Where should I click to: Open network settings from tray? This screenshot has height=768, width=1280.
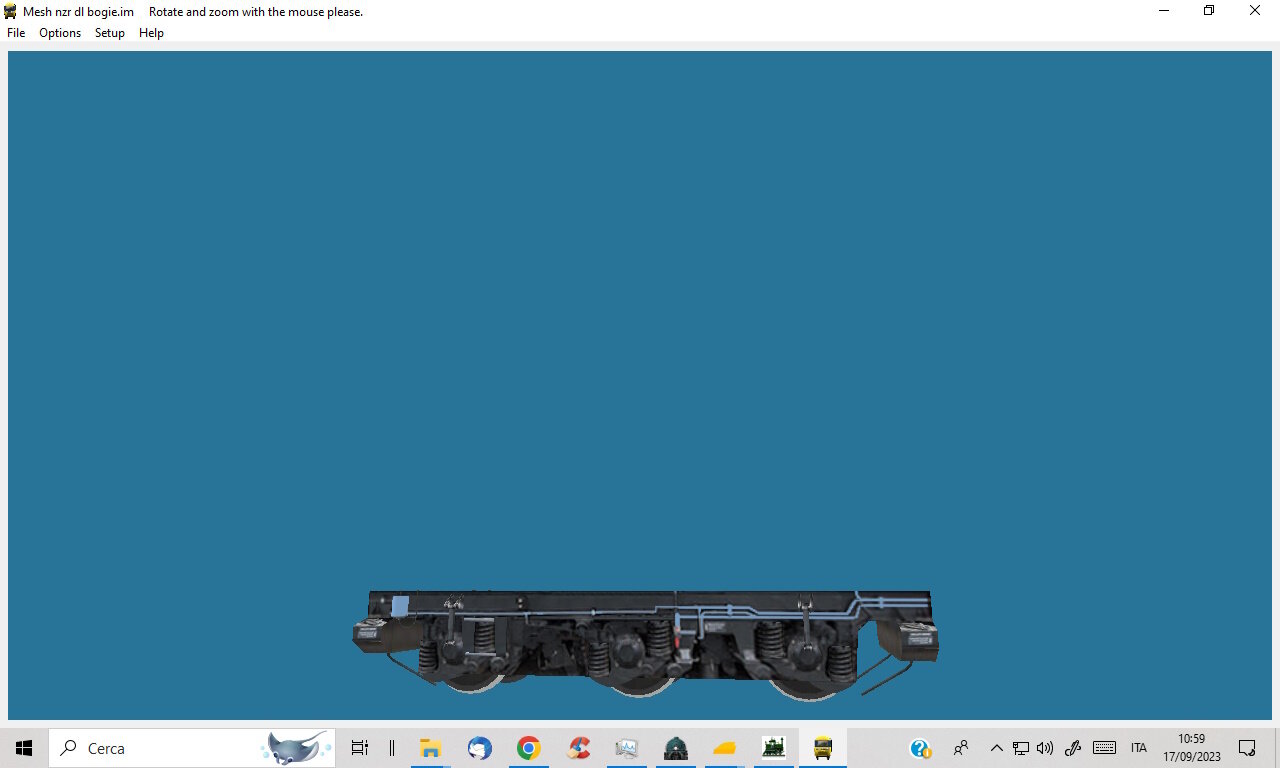click(x=1021, y=748)
